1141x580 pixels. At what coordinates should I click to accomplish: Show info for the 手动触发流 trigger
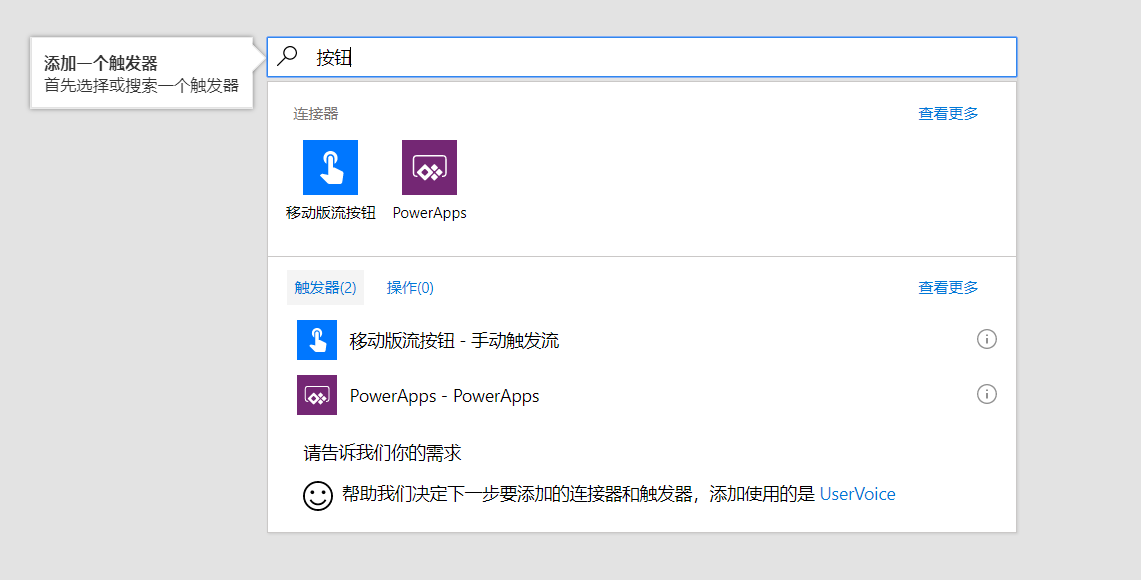(x=986, y=340)
